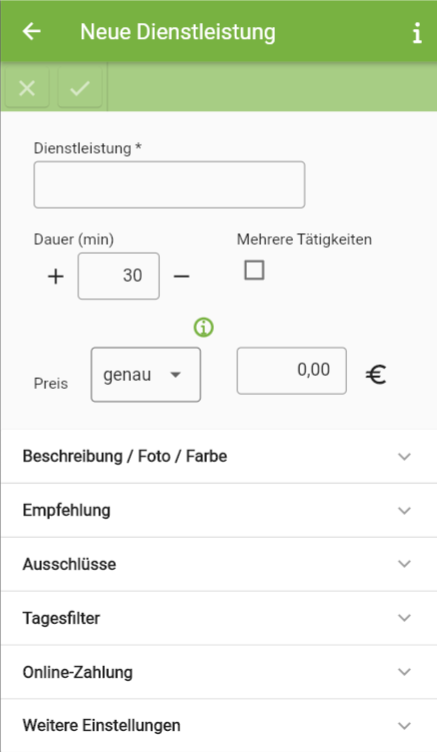The height and width of the screenshot is (752, 437).
Task: Enable the Mehrere Tätigkeiten checkbox
Action: pyautogui.click(x=254, y=270)
